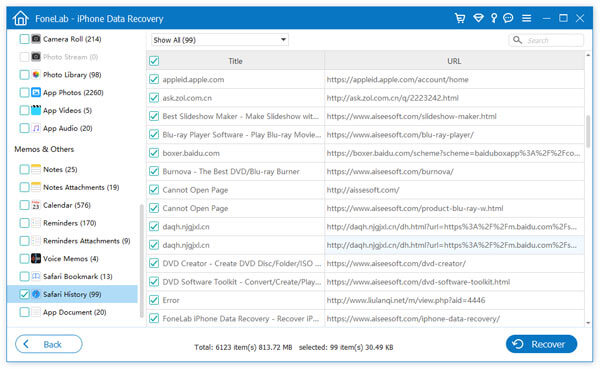Click the URL column header
This screenshot has height=369, width=600.
coord(454,61)
